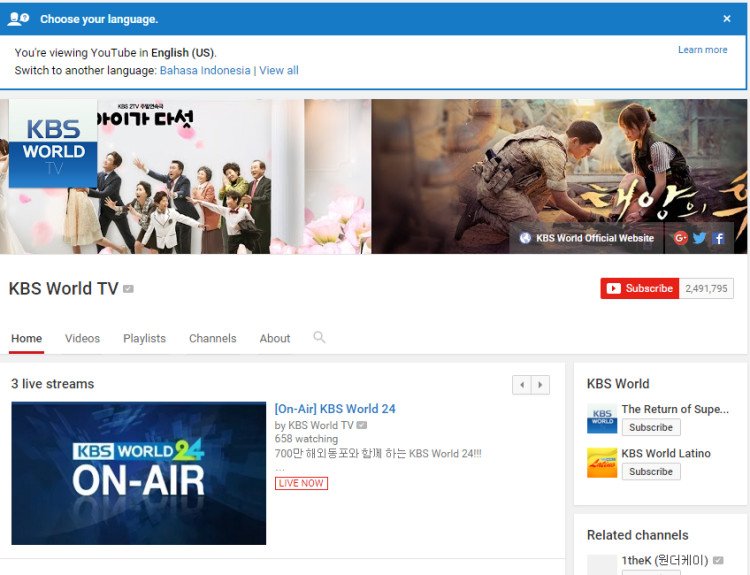Open the KBS World 24 ON-AIR thumbnail
Viewport: 750px width, 575px height.
139,473
